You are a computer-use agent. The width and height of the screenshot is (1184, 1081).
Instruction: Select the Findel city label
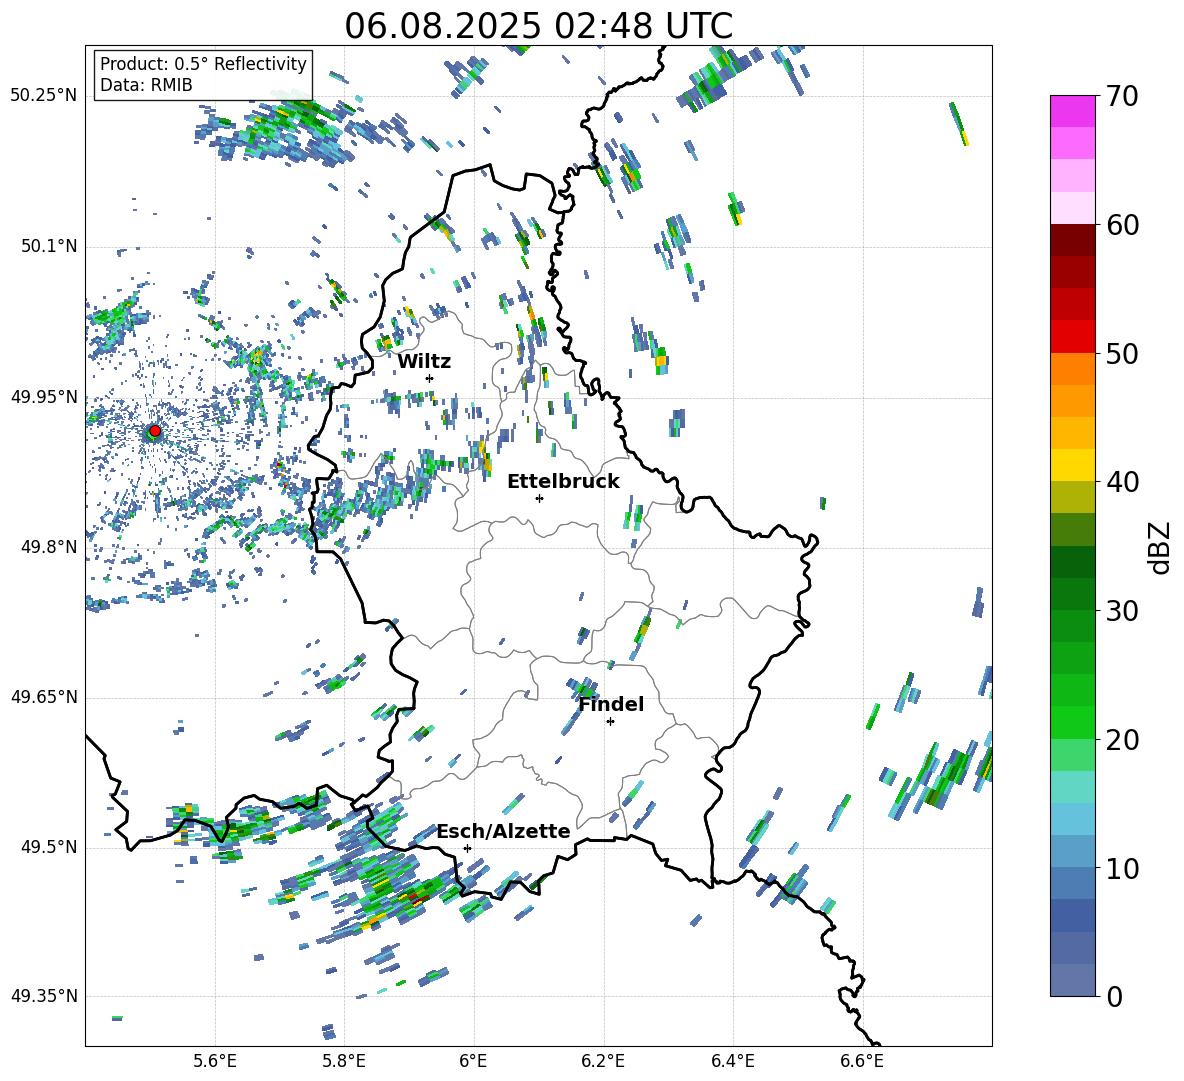pos(611,704)
